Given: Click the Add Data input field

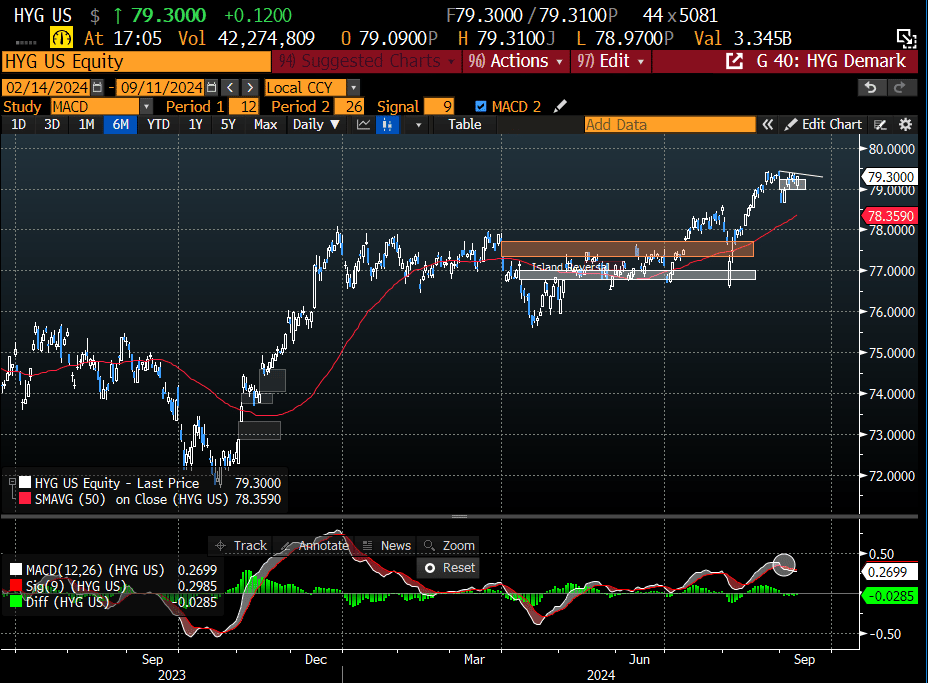Looking at the screenshot, I should coord(670,125).
